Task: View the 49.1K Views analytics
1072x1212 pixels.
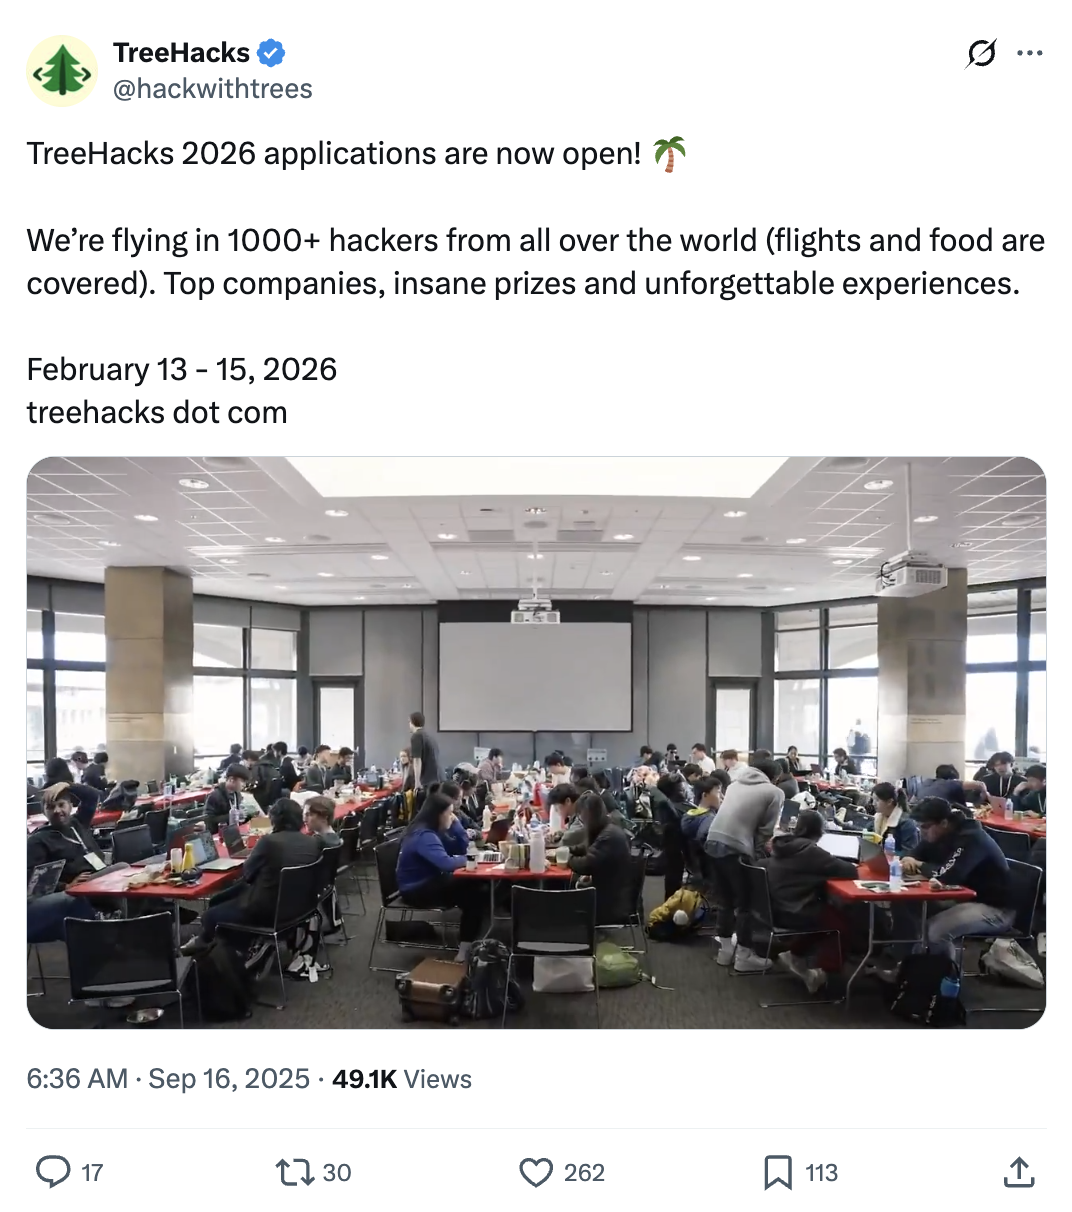Action: [x=402, y=1079]
